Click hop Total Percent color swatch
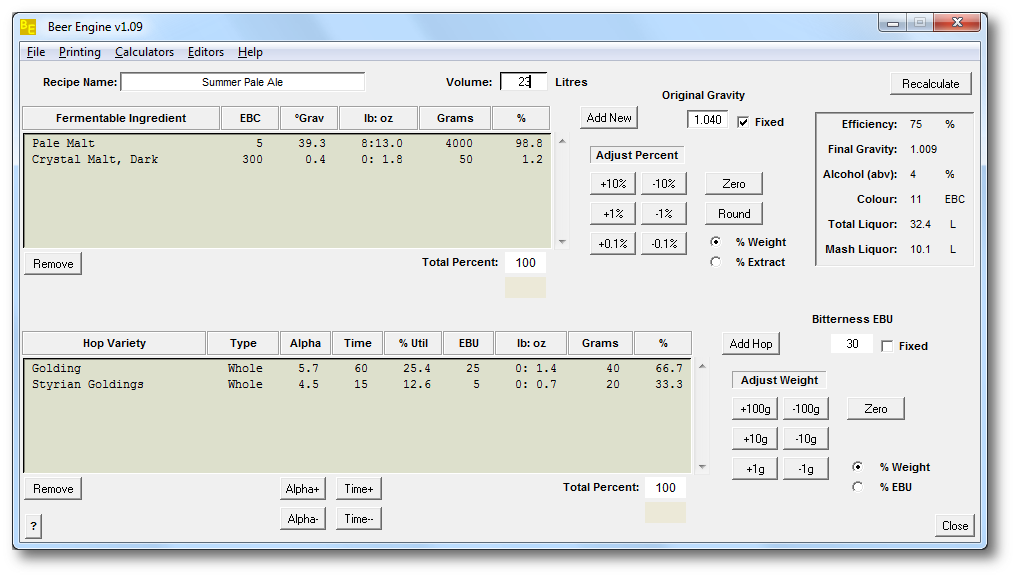The width and height of the screenshot is (1016, 578). point(665,512)
